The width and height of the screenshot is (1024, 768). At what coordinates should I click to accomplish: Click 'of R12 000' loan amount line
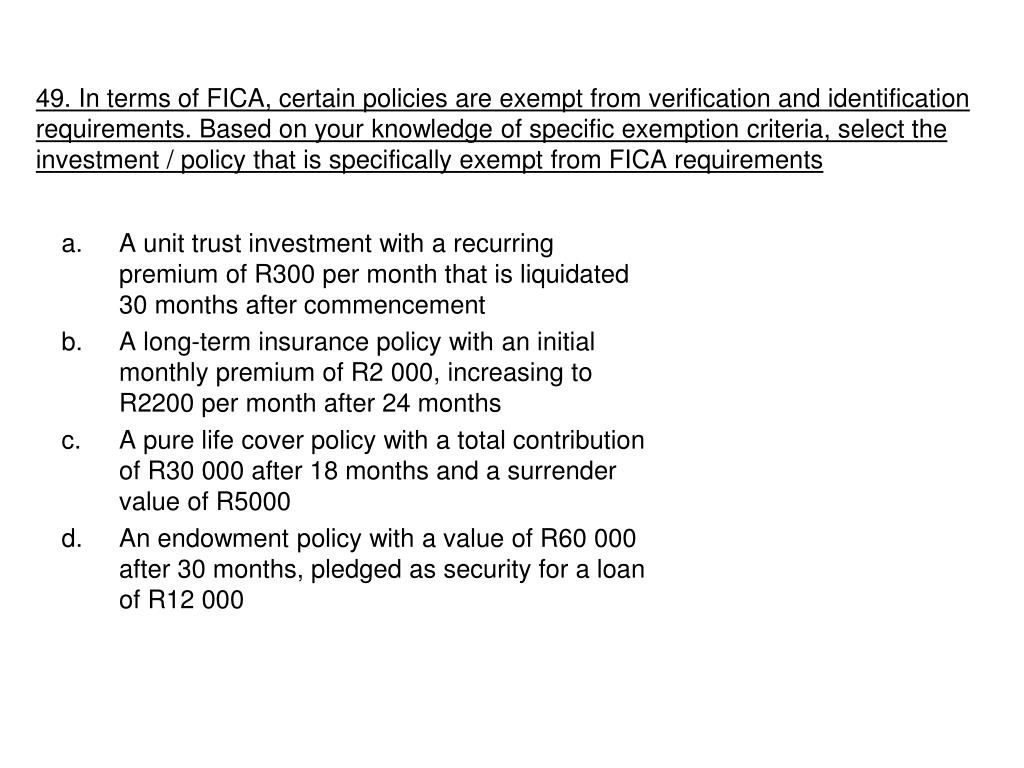pos(181,600)
